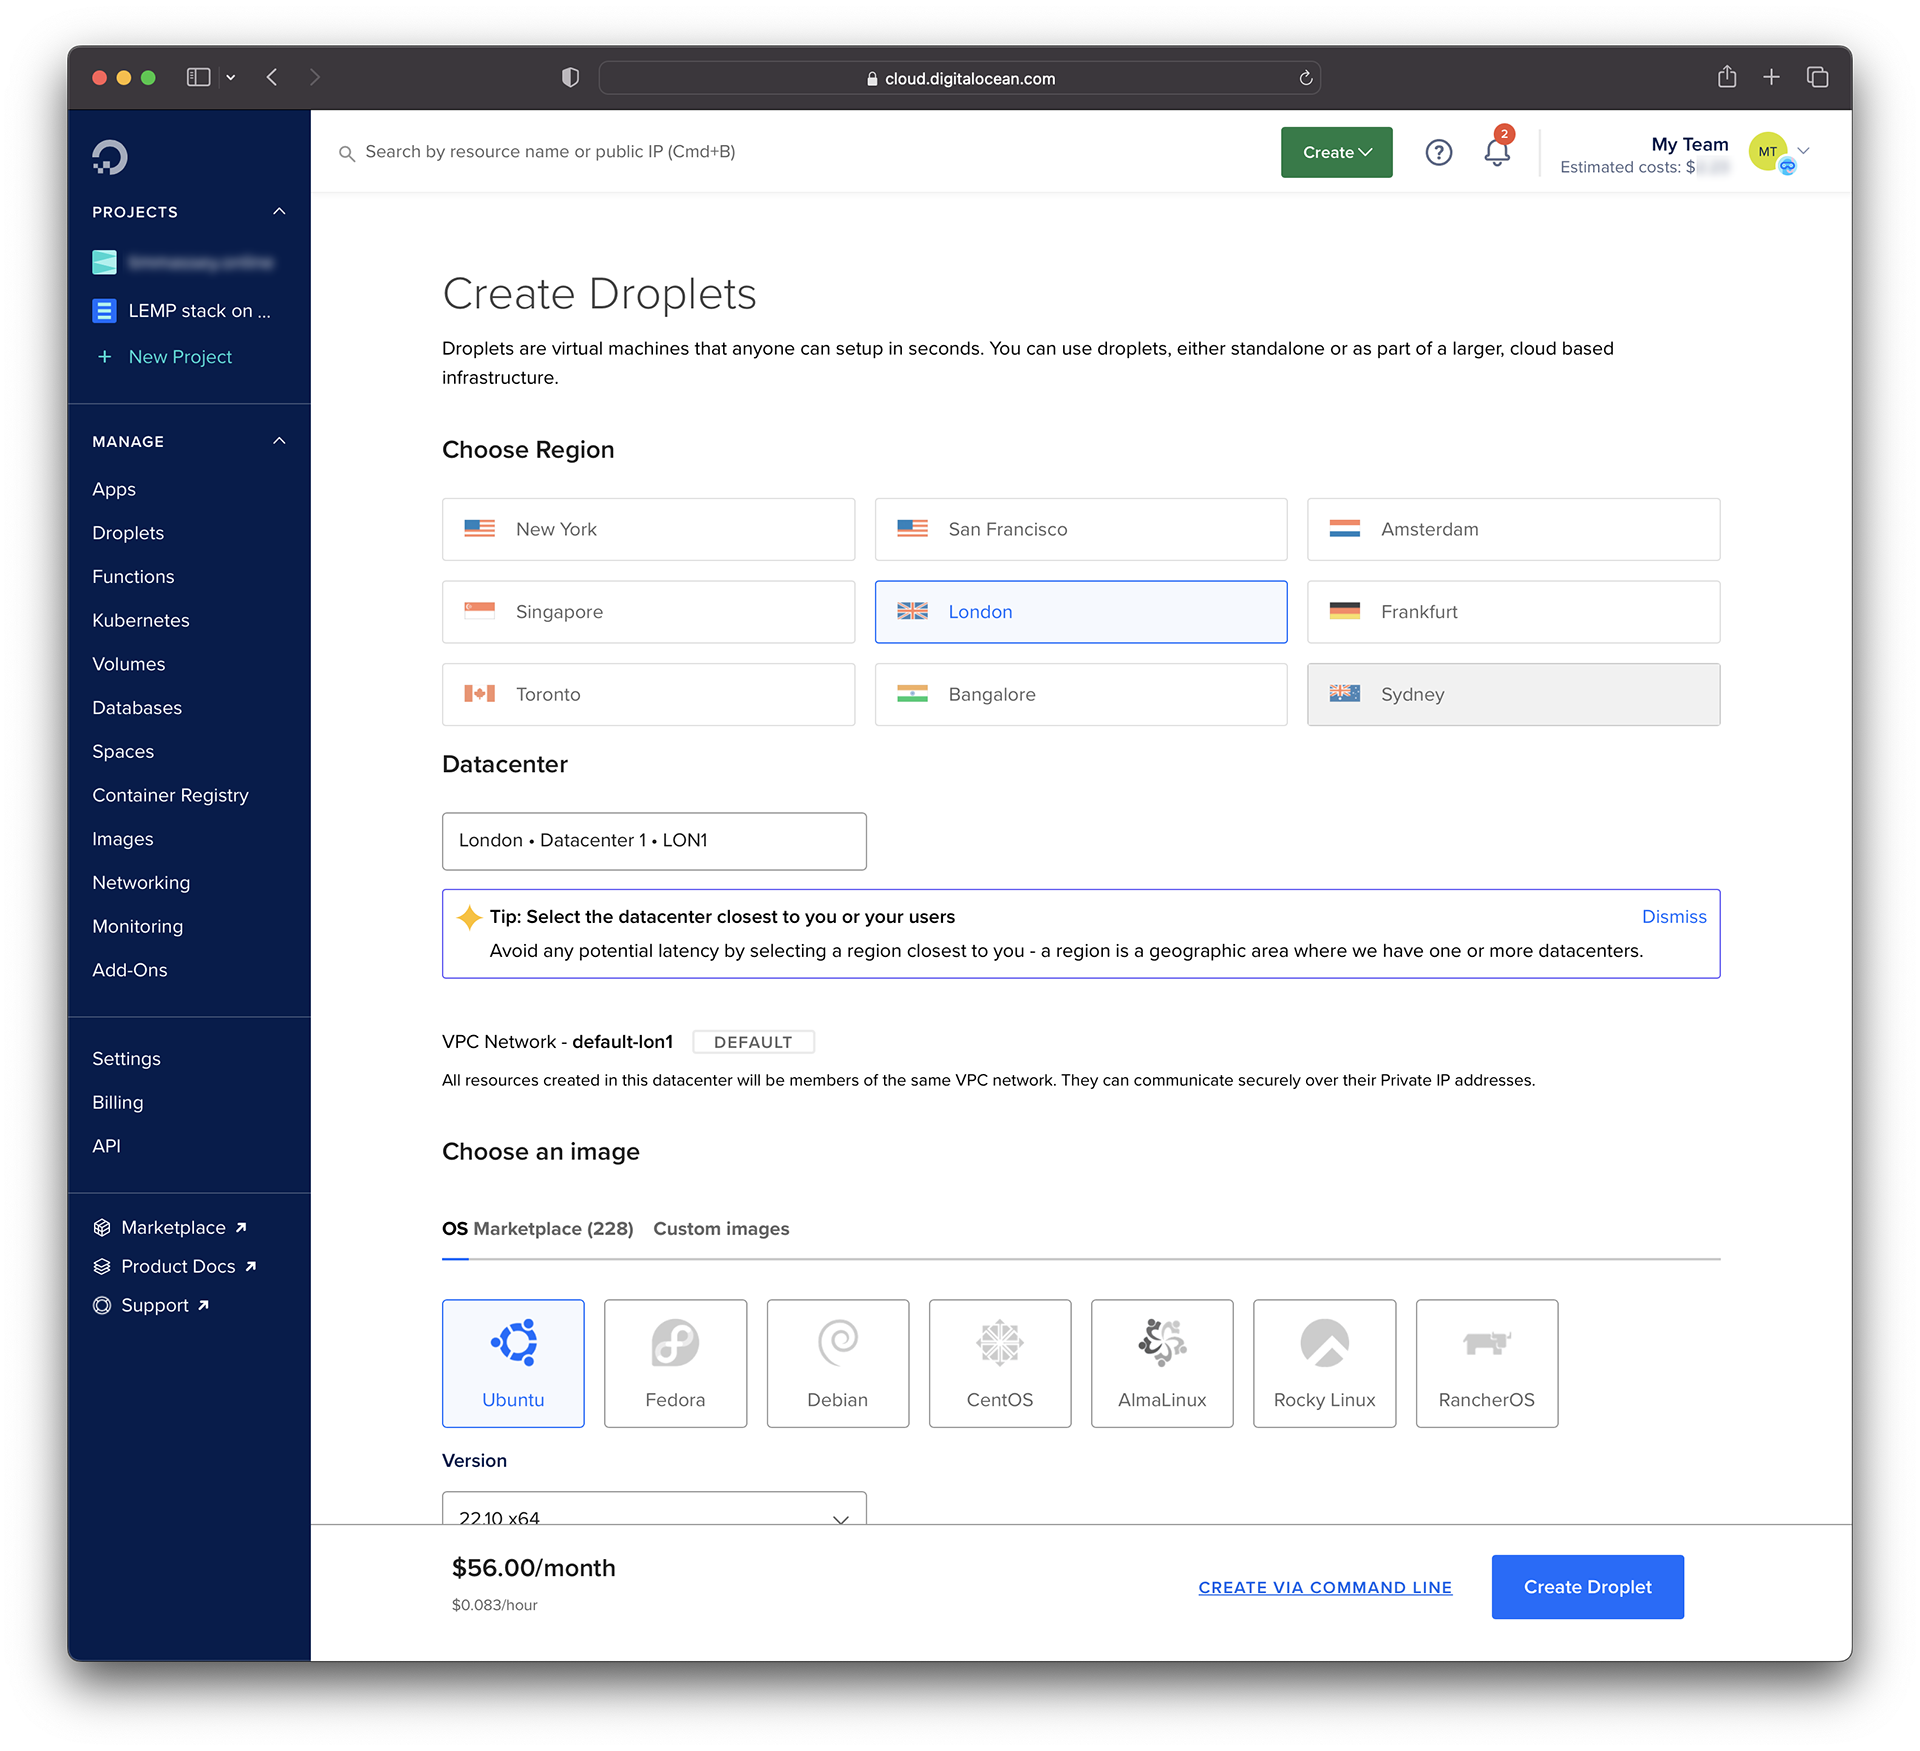Viewport: 1920px width, 1751px height.
Task: Open Container Registry in sidebar
Action: pyautogui.click(x=170, y=795)
